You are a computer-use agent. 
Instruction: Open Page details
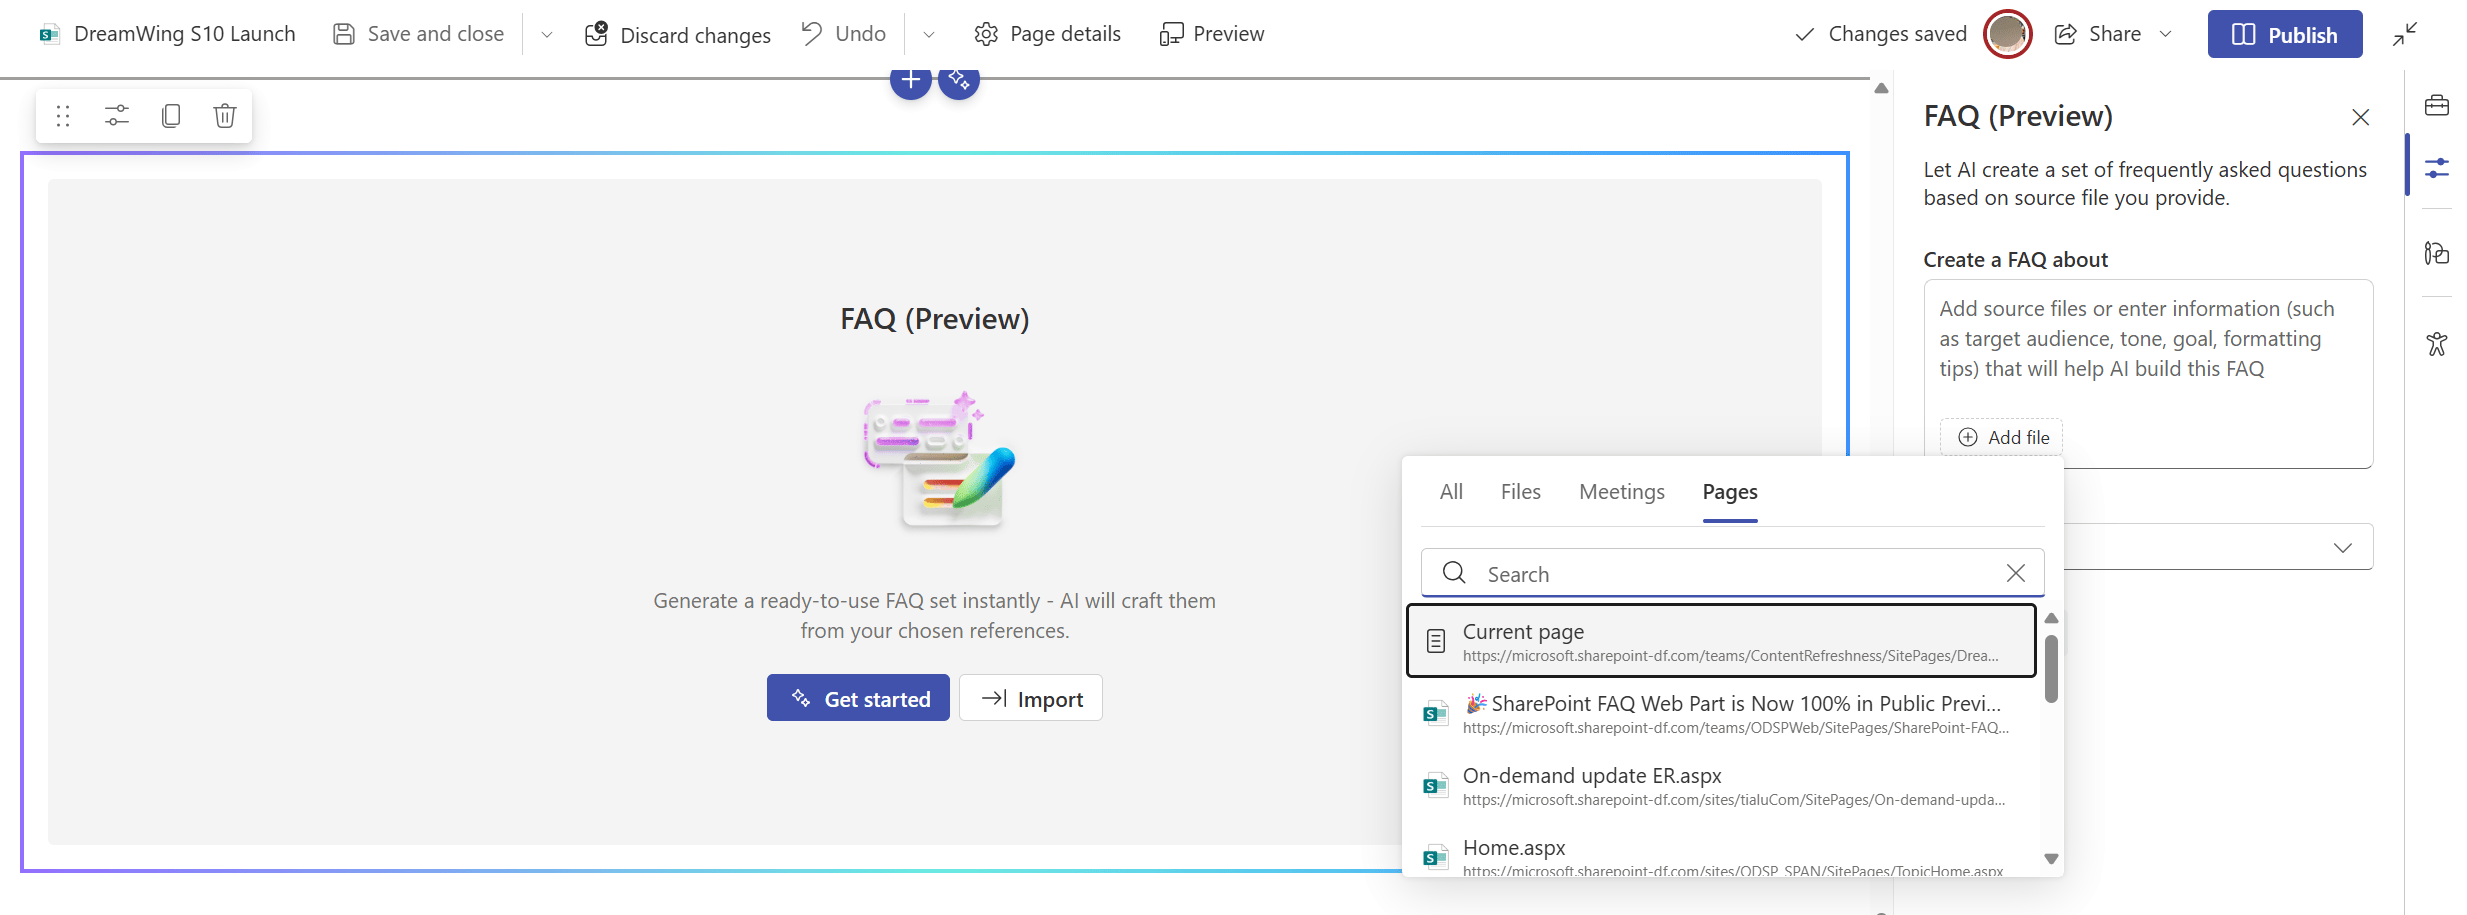click(1047, 33)
